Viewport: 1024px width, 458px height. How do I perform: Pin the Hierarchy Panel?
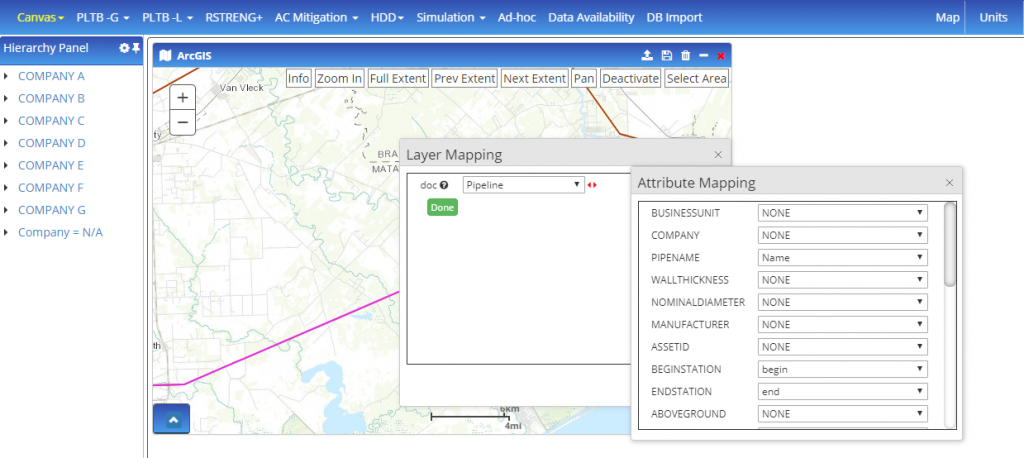(x=136, y=48)
